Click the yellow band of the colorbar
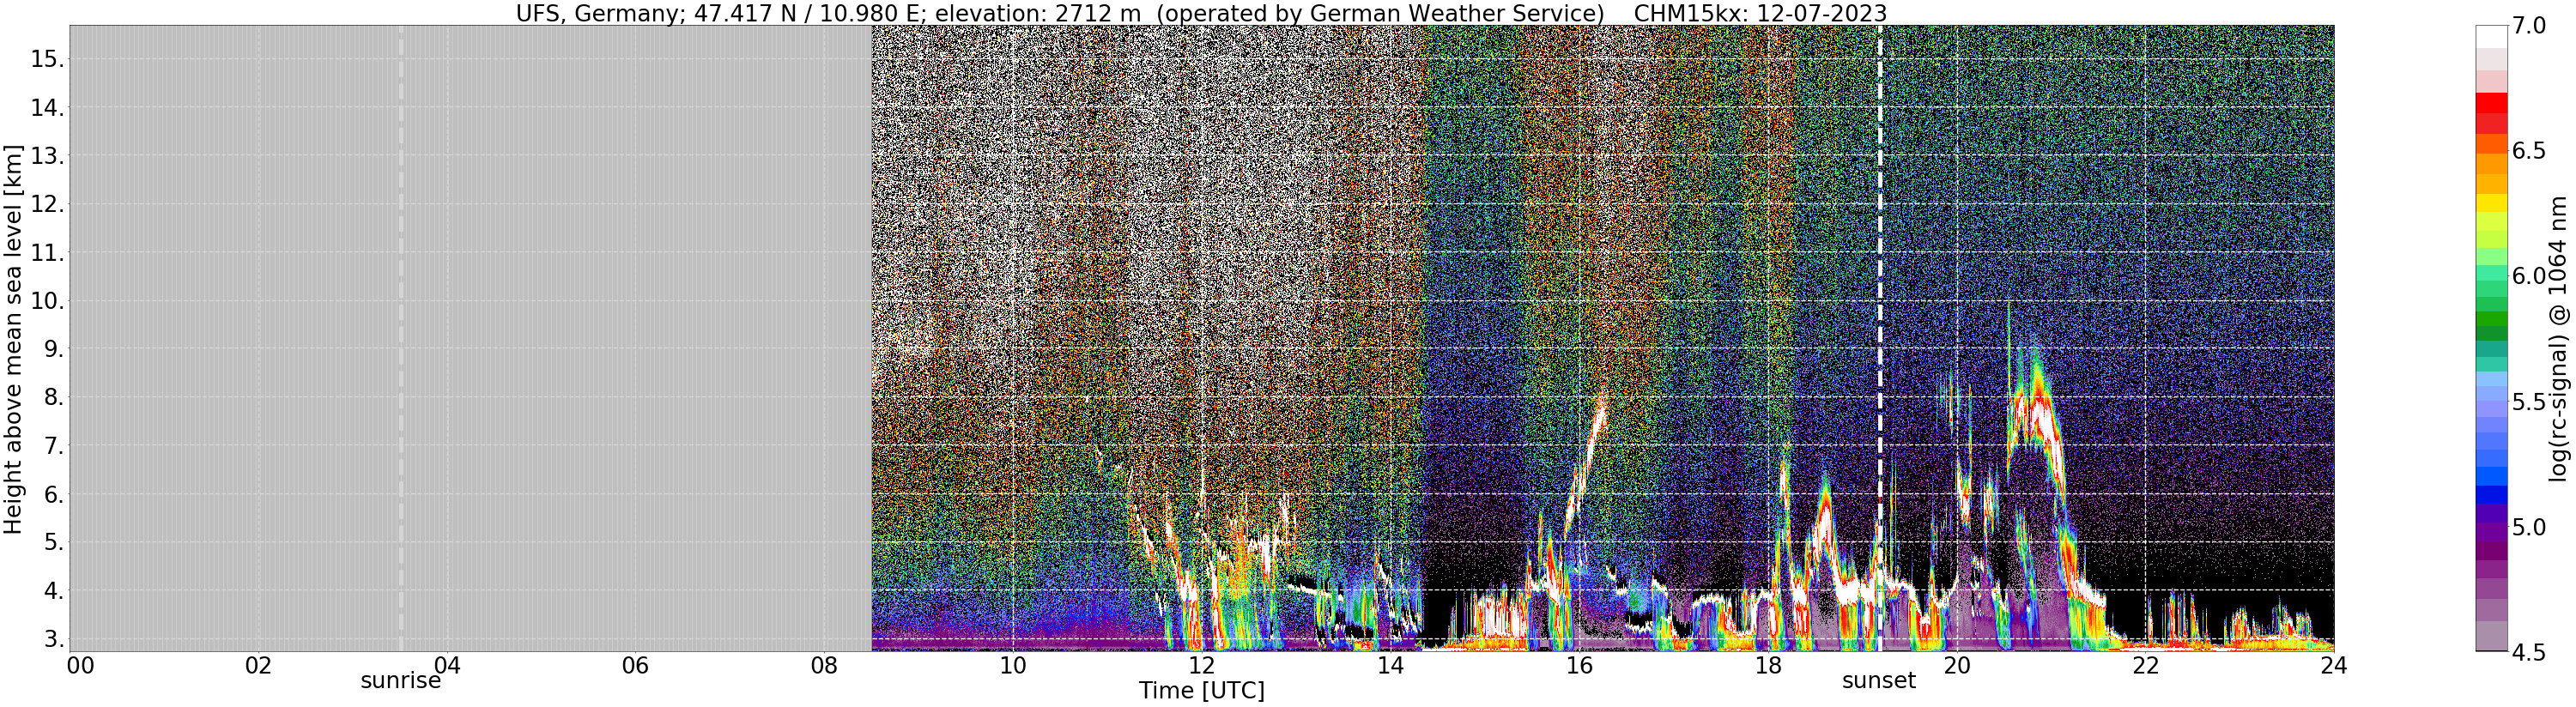2576x707 pixels. (x=2491, y=203)
